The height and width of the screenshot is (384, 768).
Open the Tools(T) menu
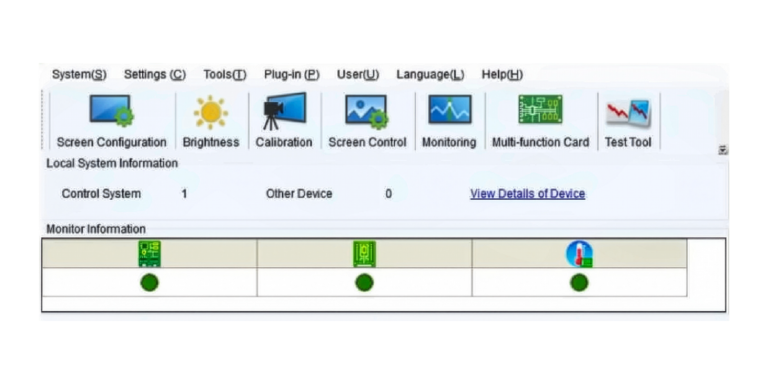[225, 75]
